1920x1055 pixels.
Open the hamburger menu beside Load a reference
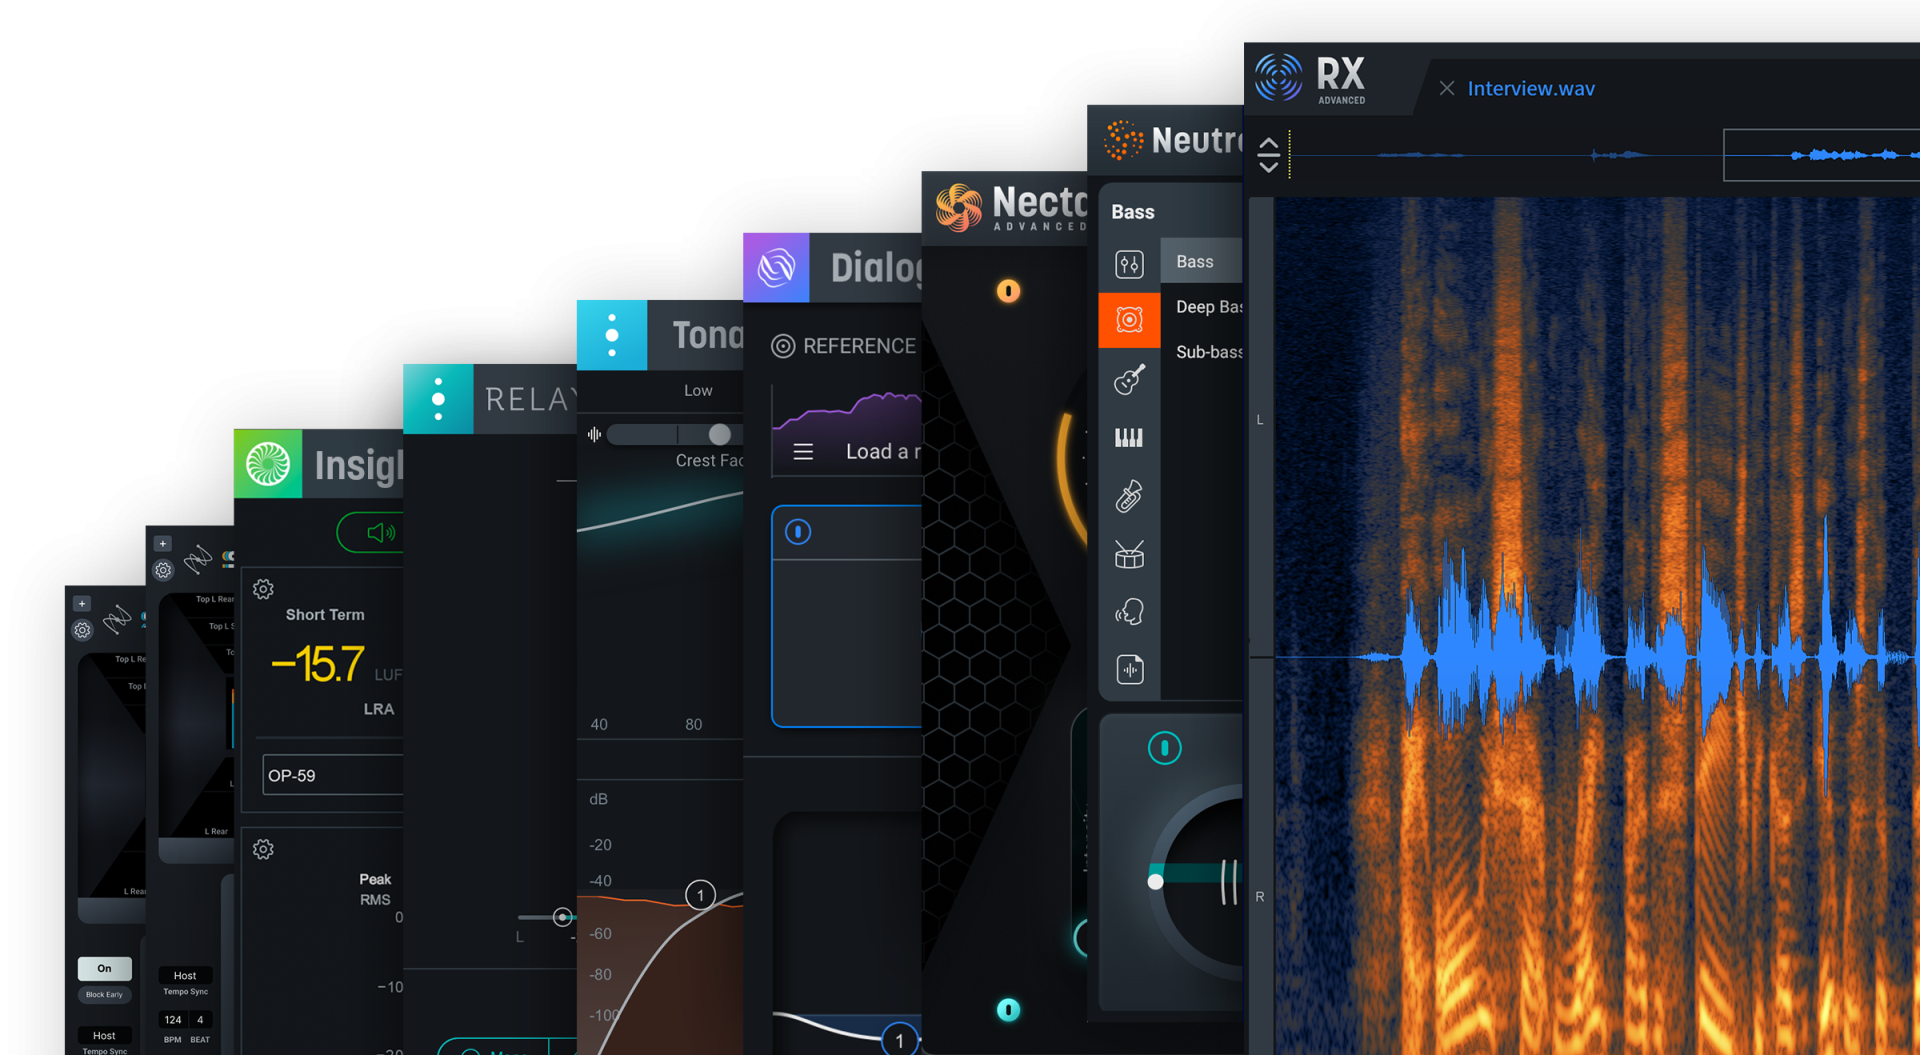pyautogui.click(x=803, y=452)
